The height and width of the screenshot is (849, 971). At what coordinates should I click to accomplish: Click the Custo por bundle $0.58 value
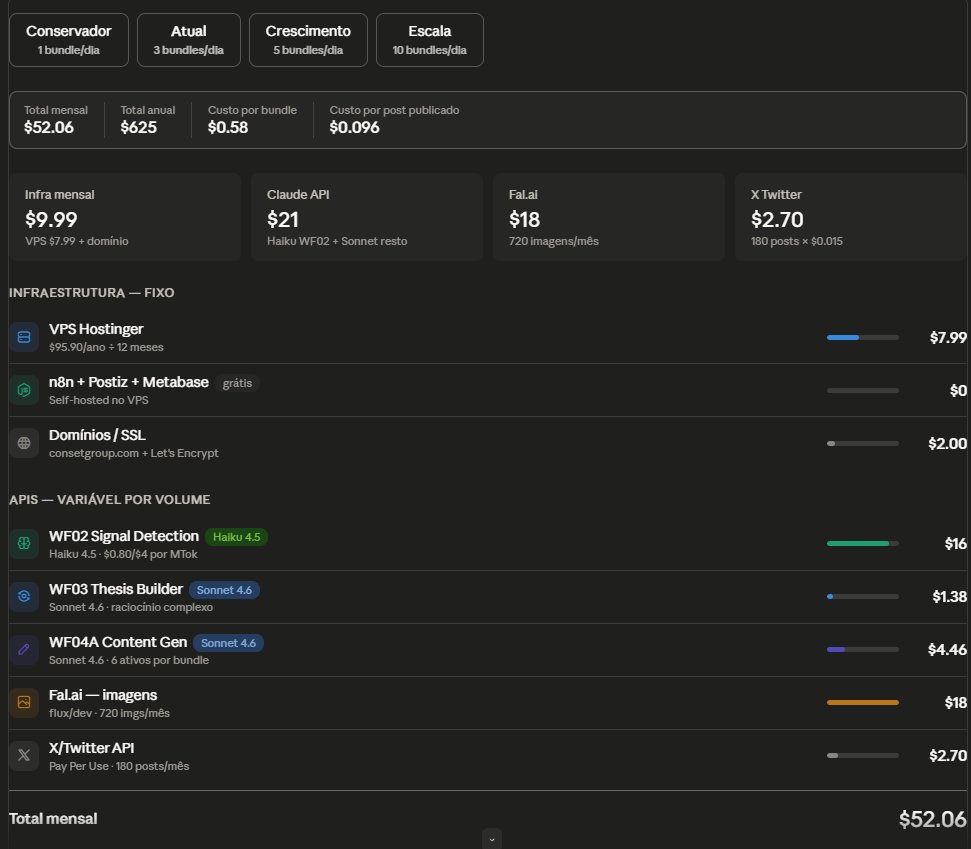pyautogui.click(x=228, y=128)
